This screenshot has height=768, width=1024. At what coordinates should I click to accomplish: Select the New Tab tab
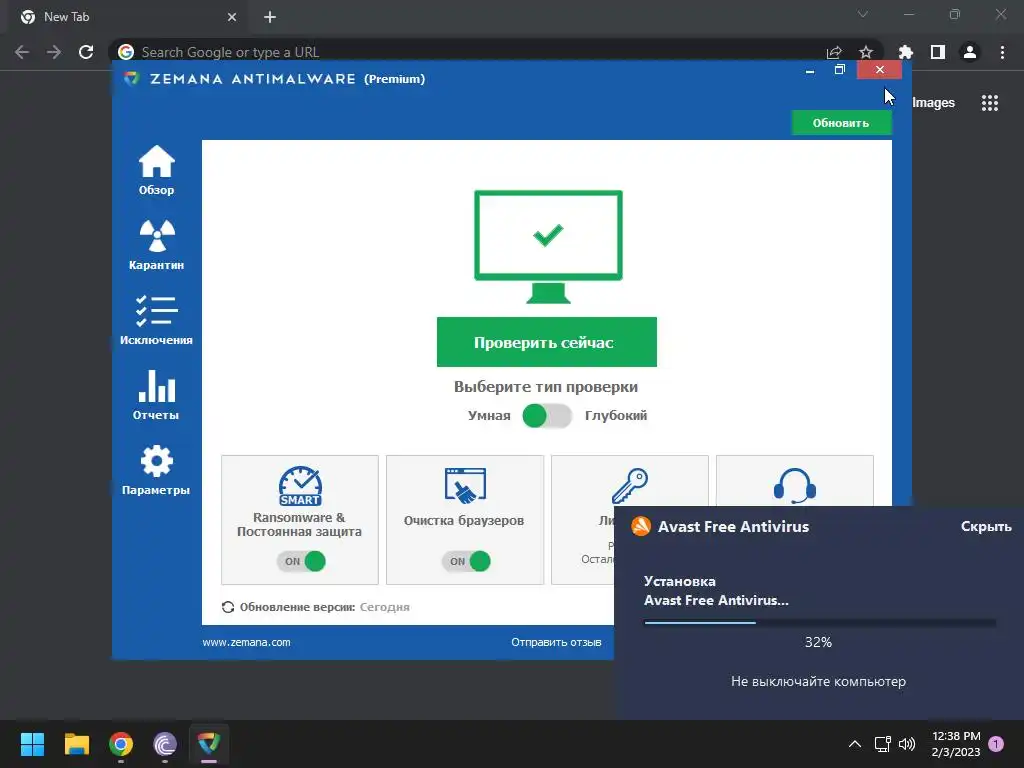pyautogui.click(x=127, y=17)
